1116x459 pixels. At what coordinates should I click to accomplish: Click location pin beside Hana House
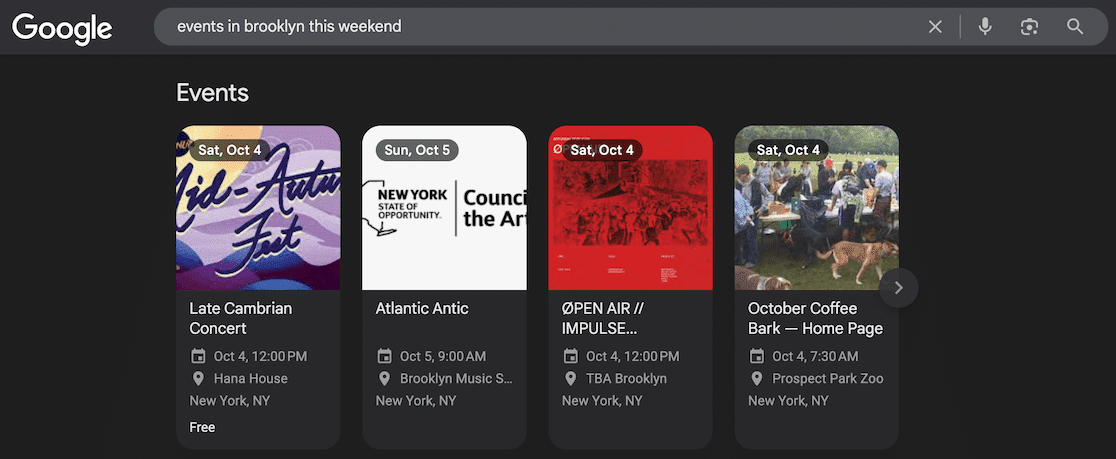pyautogui.click(x=198, y=379)
